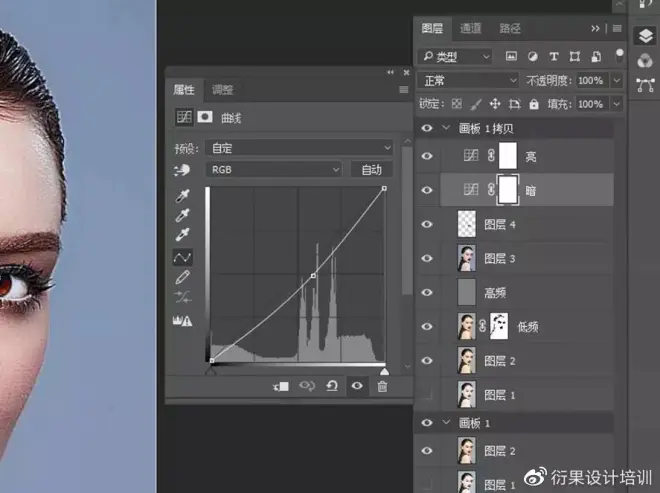Select the white point eyedropper in Curves
Image resolution: width=660 pixels, height=493 pixels.
coord(182,234)
